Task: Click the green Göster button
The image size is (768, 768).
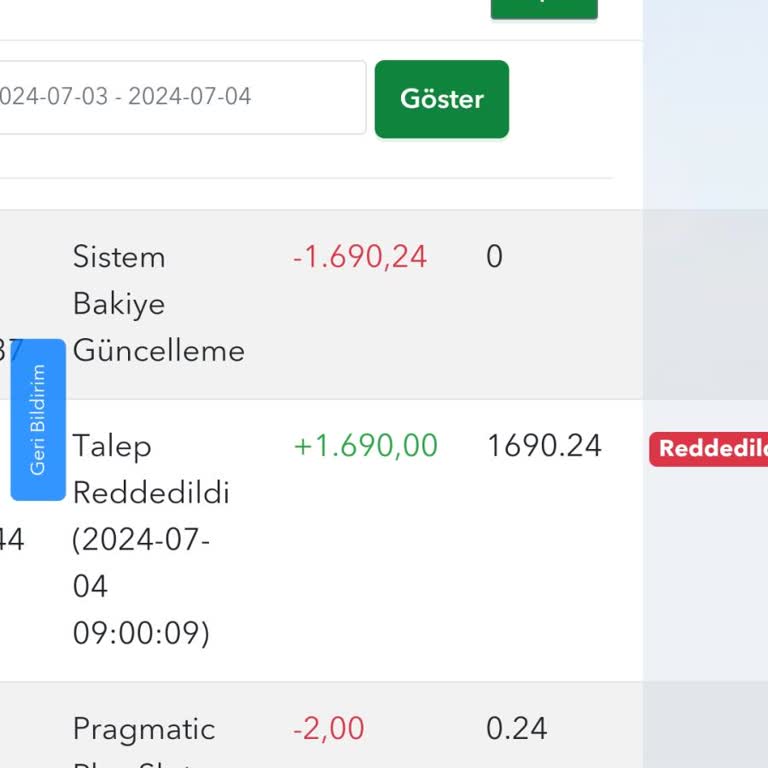Action: click(442, 99)
